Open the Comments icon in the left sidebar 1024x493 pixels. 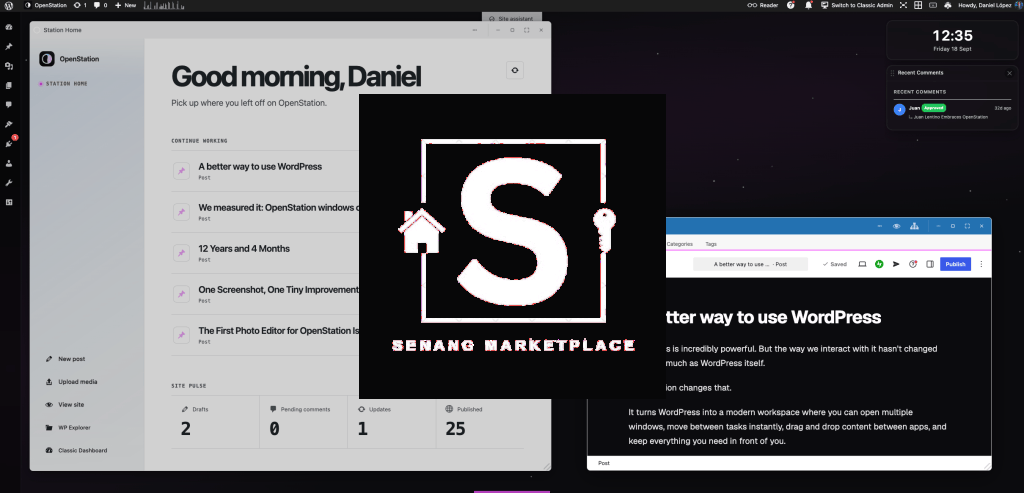(9, 104)
